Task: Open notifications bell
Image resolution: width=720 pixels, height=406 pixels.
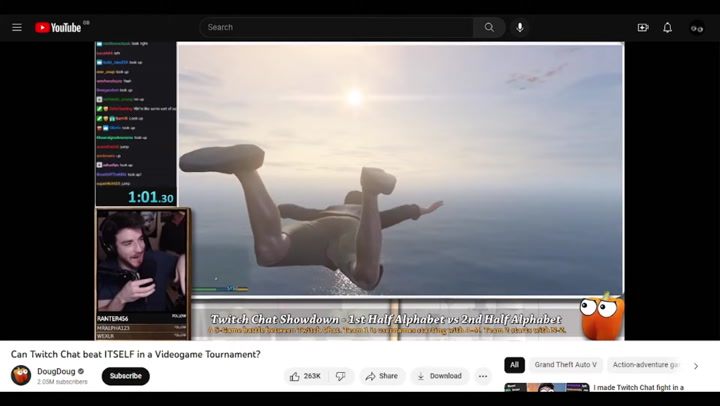Action: 668,28
